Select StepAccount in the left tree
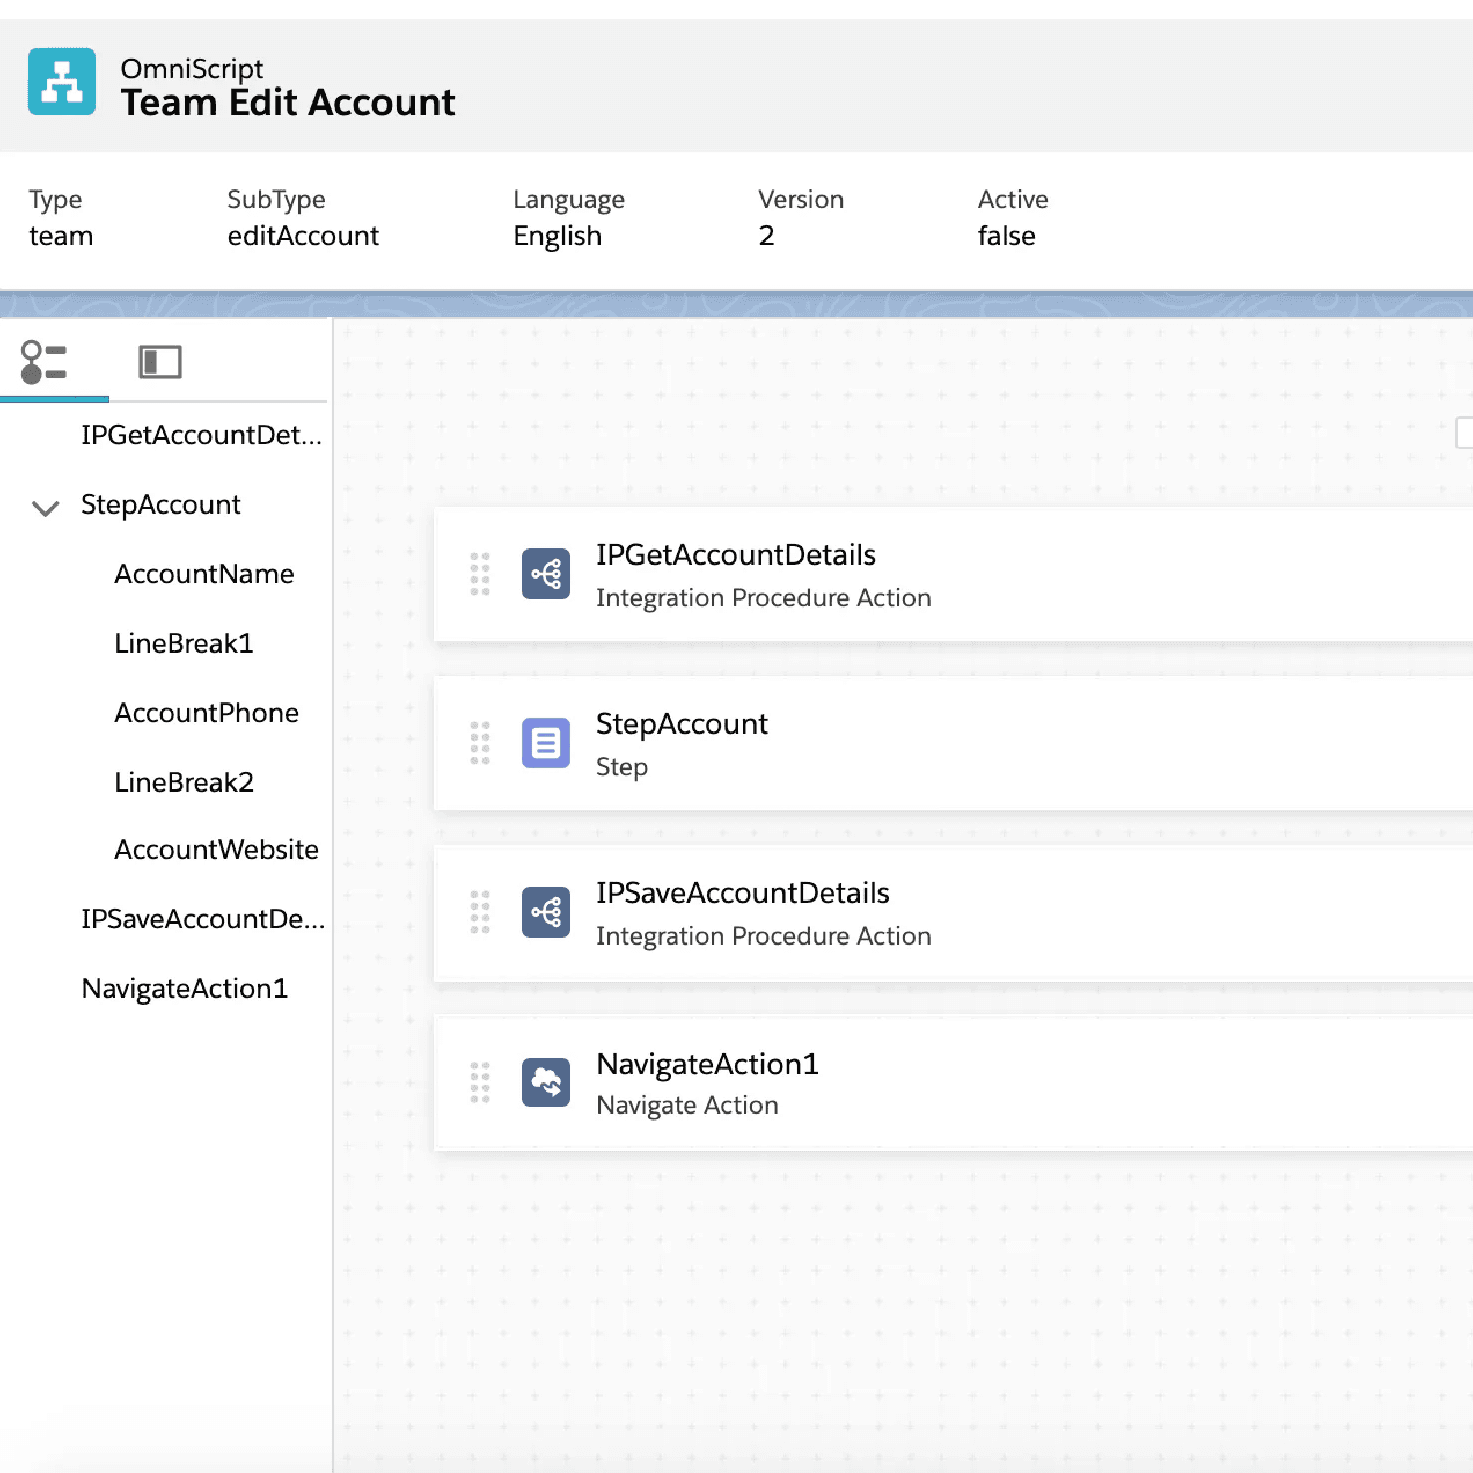The height and width of the screenshot is (1473, 1473). click(x=161, y=505)
